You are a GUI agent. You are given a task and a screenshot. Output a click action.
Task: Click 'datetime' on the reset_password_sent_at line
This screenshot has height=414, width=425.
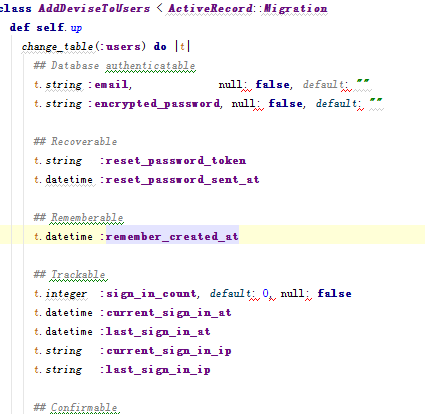[x=69, y=180]
